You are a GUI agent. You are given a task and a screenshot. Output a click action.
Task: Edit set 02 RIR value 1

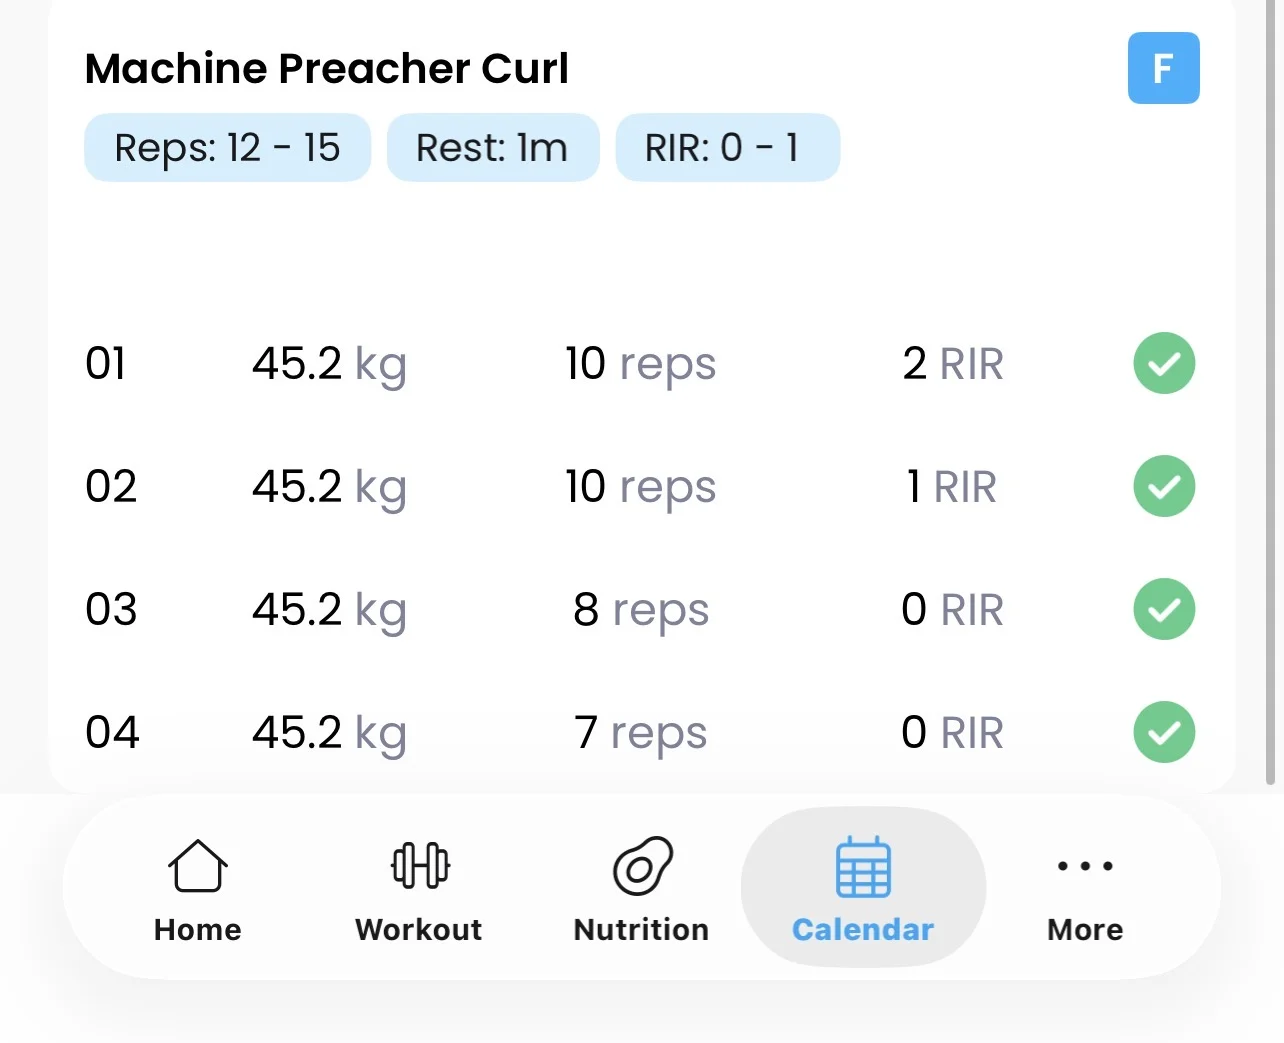point(914,487)
